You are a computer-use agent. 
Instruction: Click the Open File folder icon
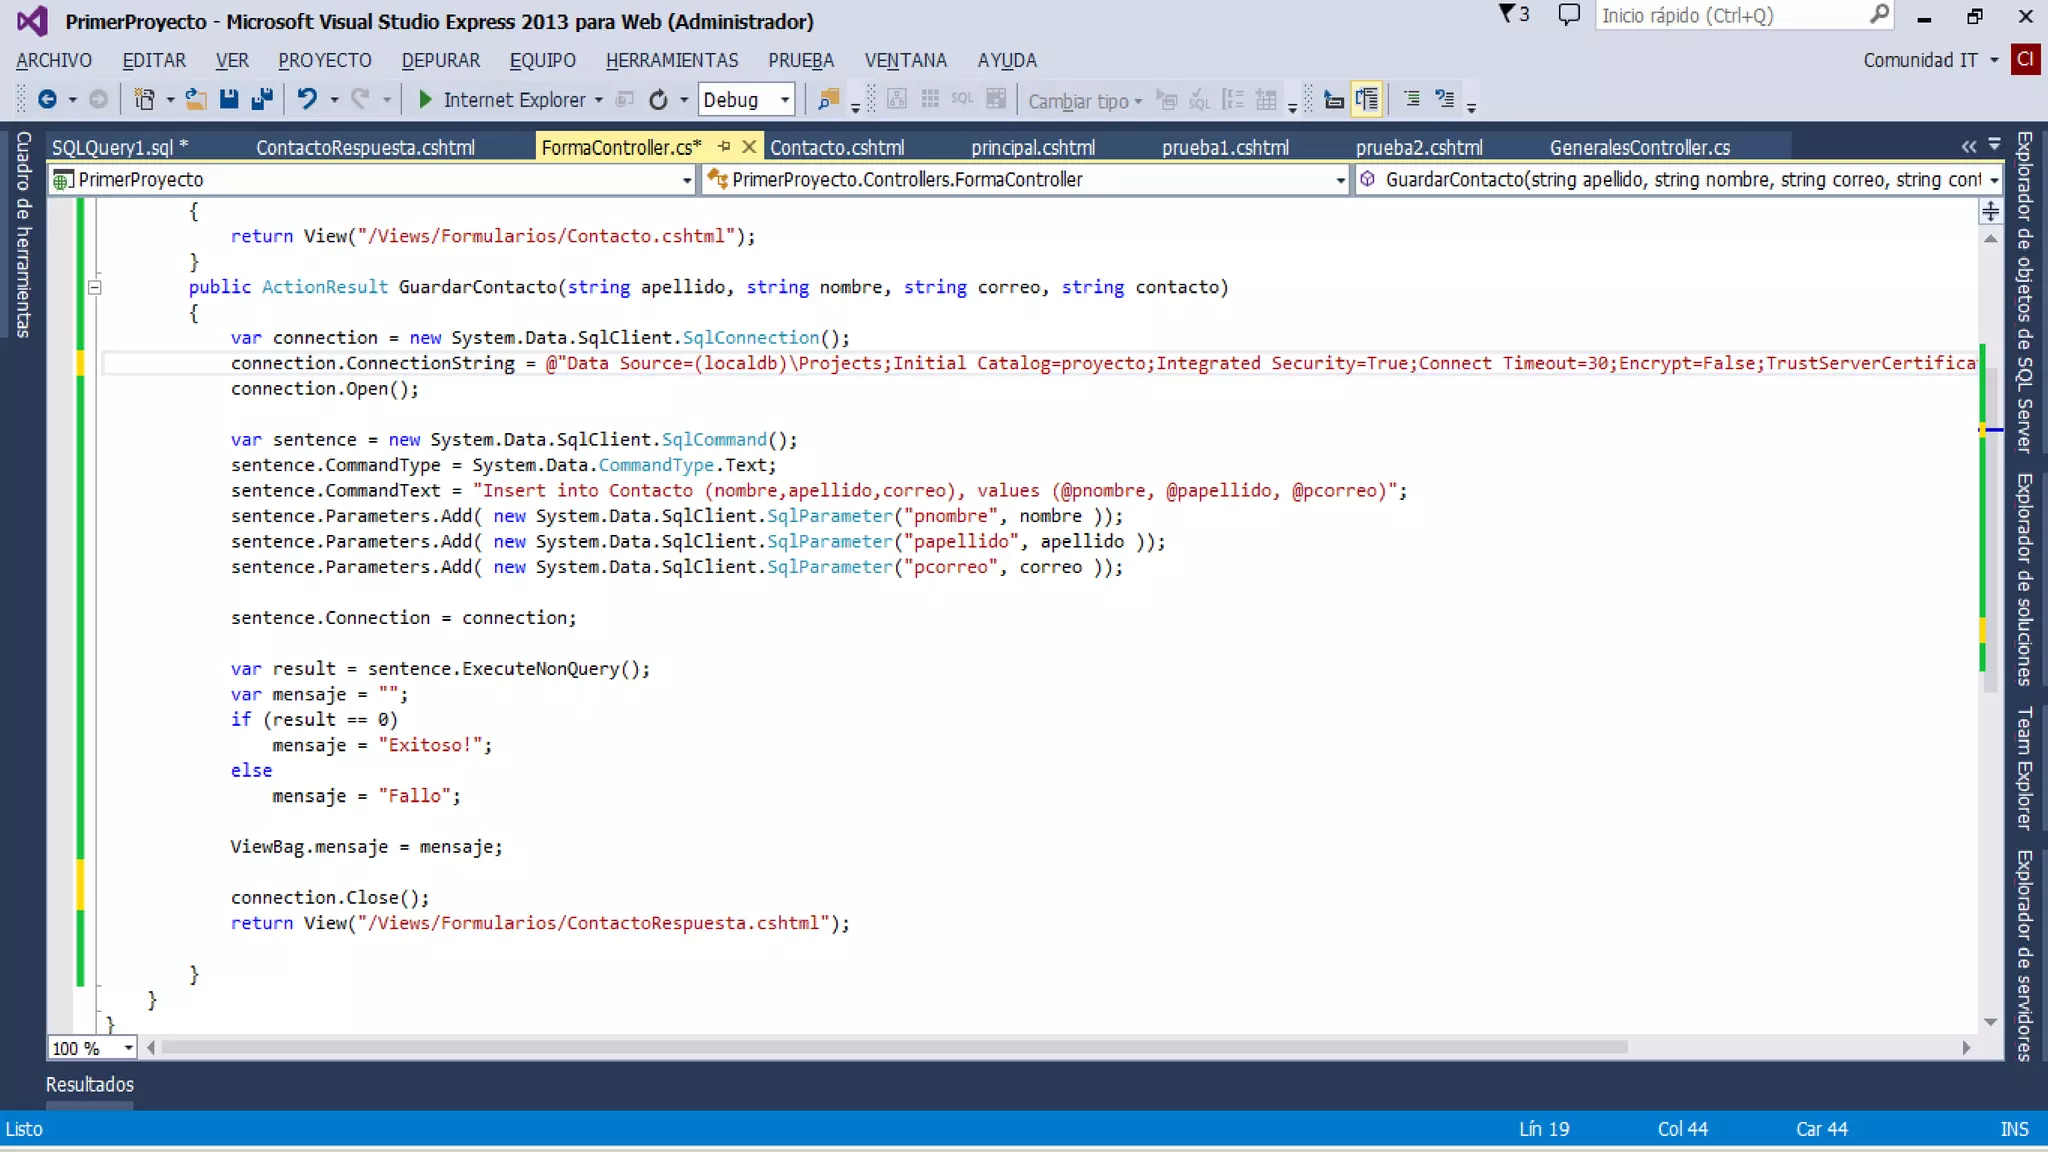point(196,99)
